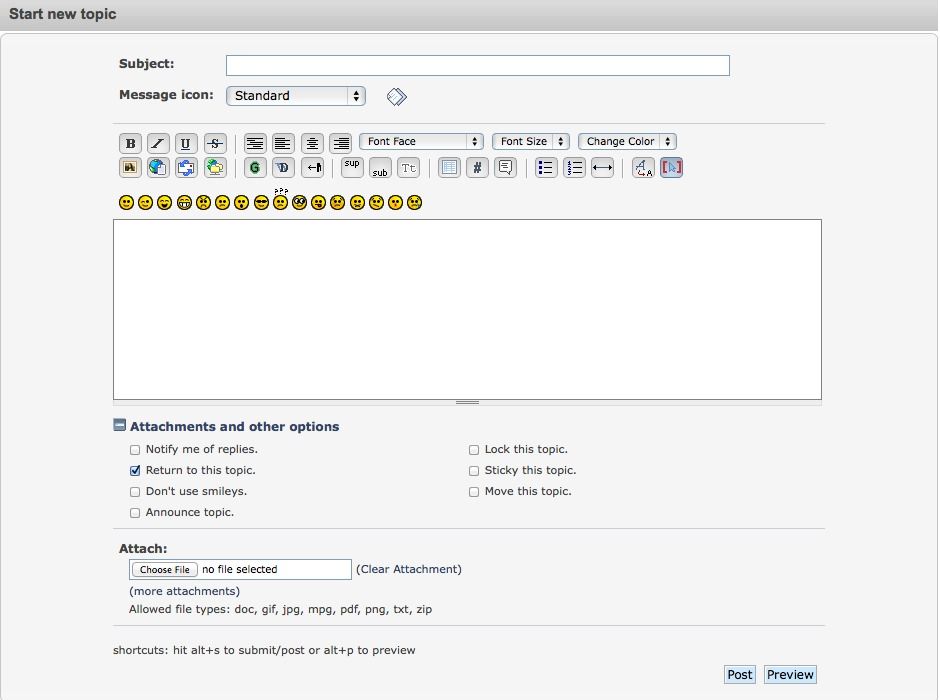
Task: Apply strikethrough formatting
Action: coord(215,143)
